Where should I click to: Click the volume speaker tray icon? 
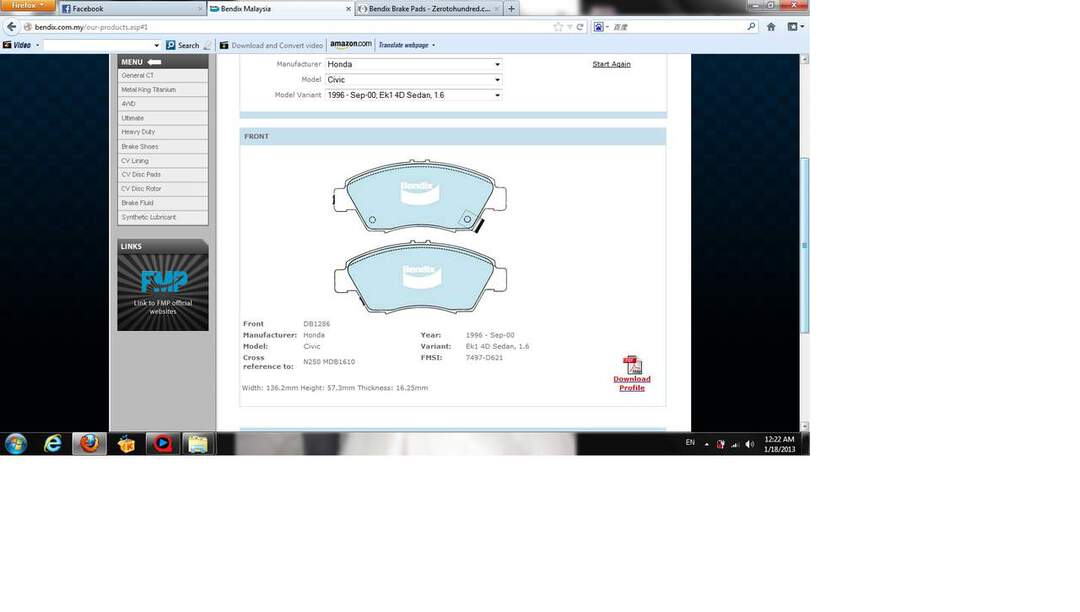click(750, 444)
